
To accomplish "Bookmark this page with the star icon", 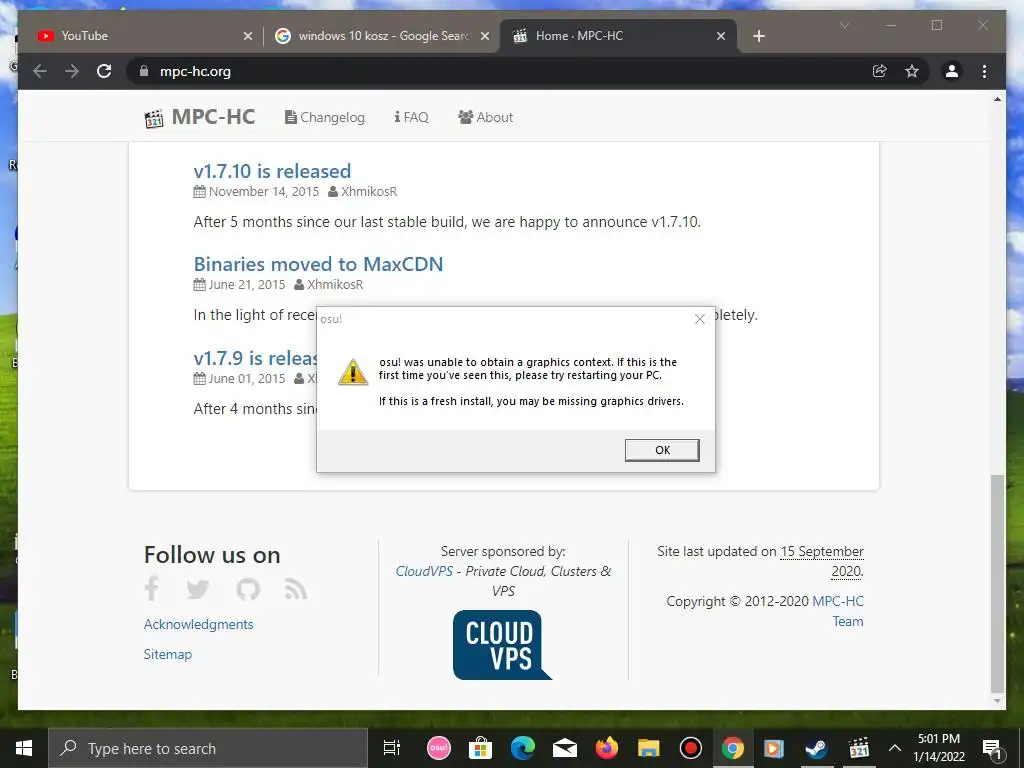I will point(912,71).
